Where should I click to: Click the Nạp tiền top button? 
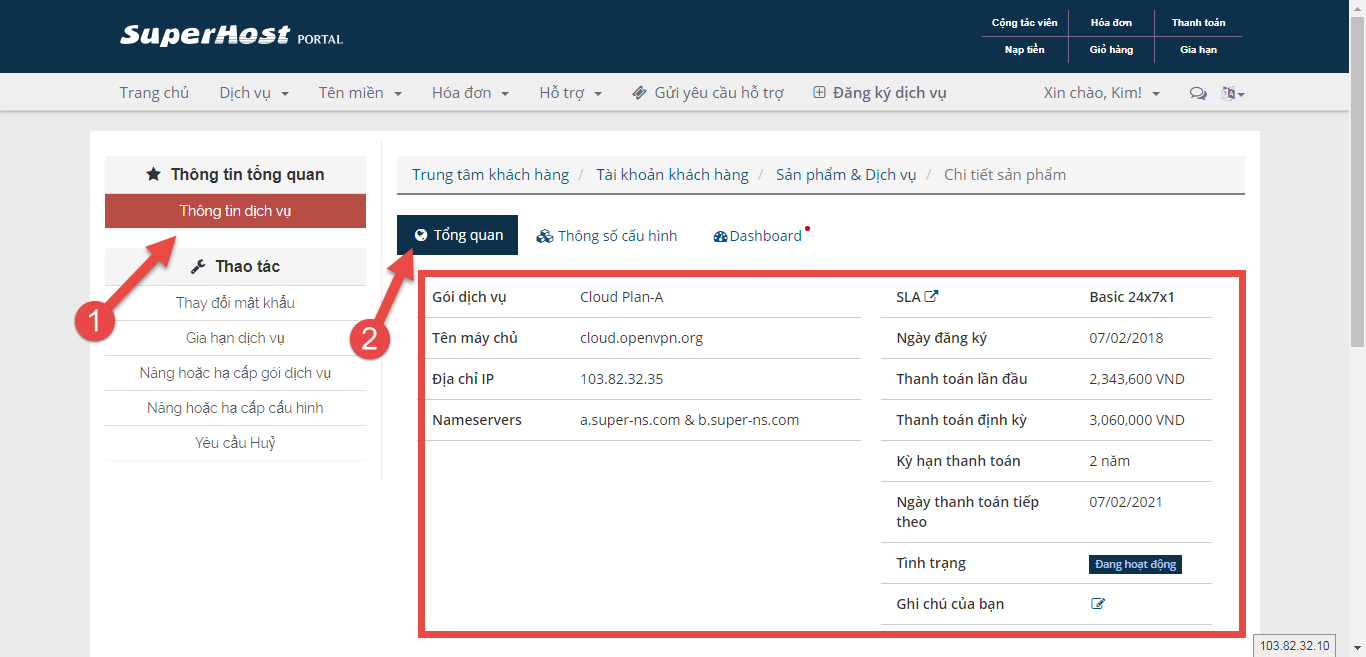[1024, 49]
